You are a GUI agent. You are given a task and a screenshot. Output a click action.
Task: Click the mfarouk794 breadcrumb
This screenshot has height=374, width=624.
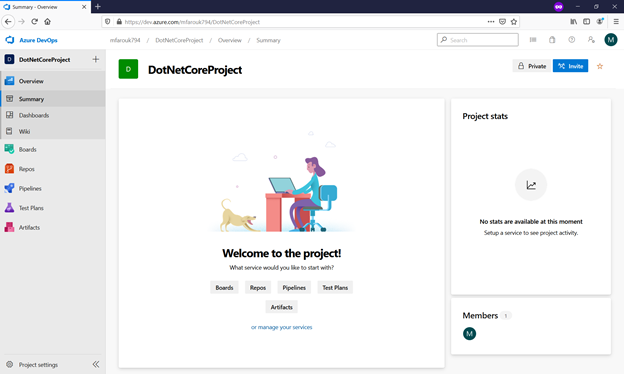point(125,40)
